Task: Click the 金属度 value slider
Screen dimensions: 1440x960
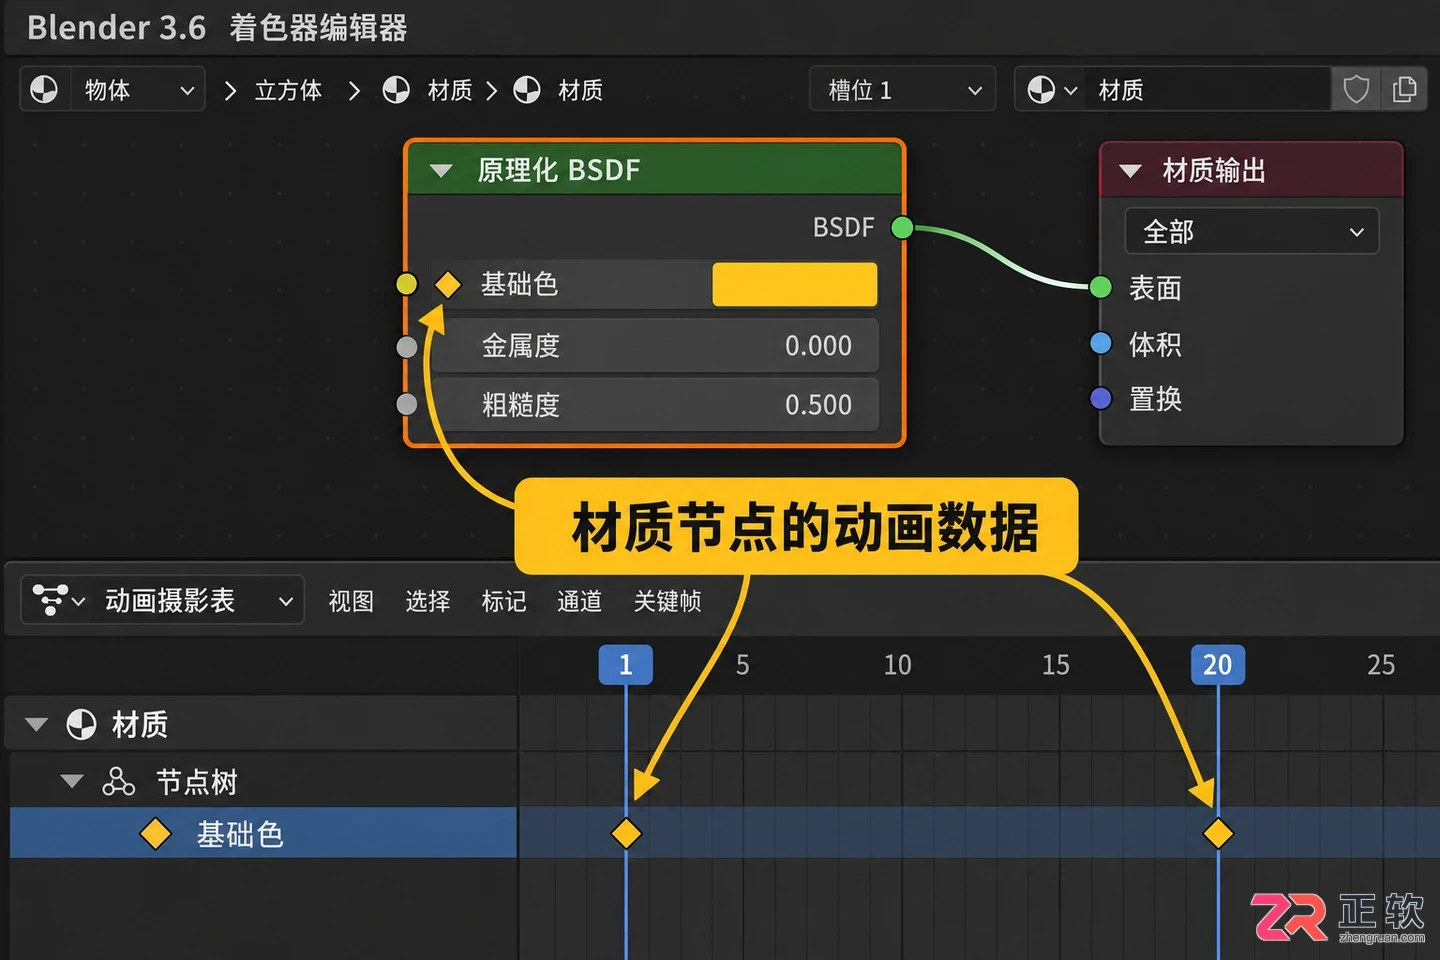Action: [656, 346]
